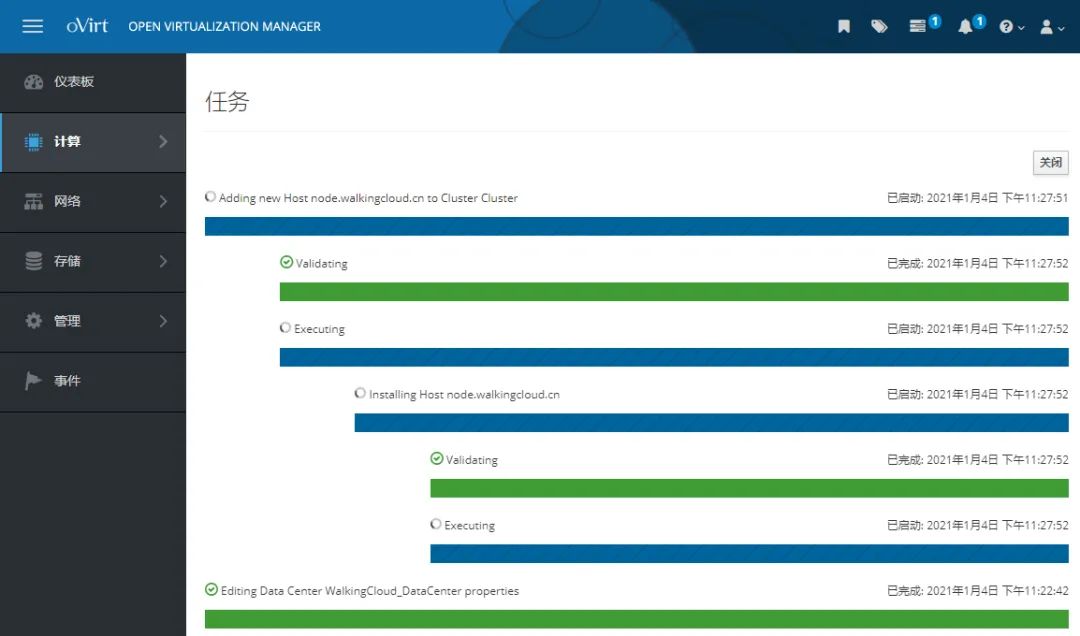
Task: Open the bookmarks icon in header
Action: click(x=844, y=26)
